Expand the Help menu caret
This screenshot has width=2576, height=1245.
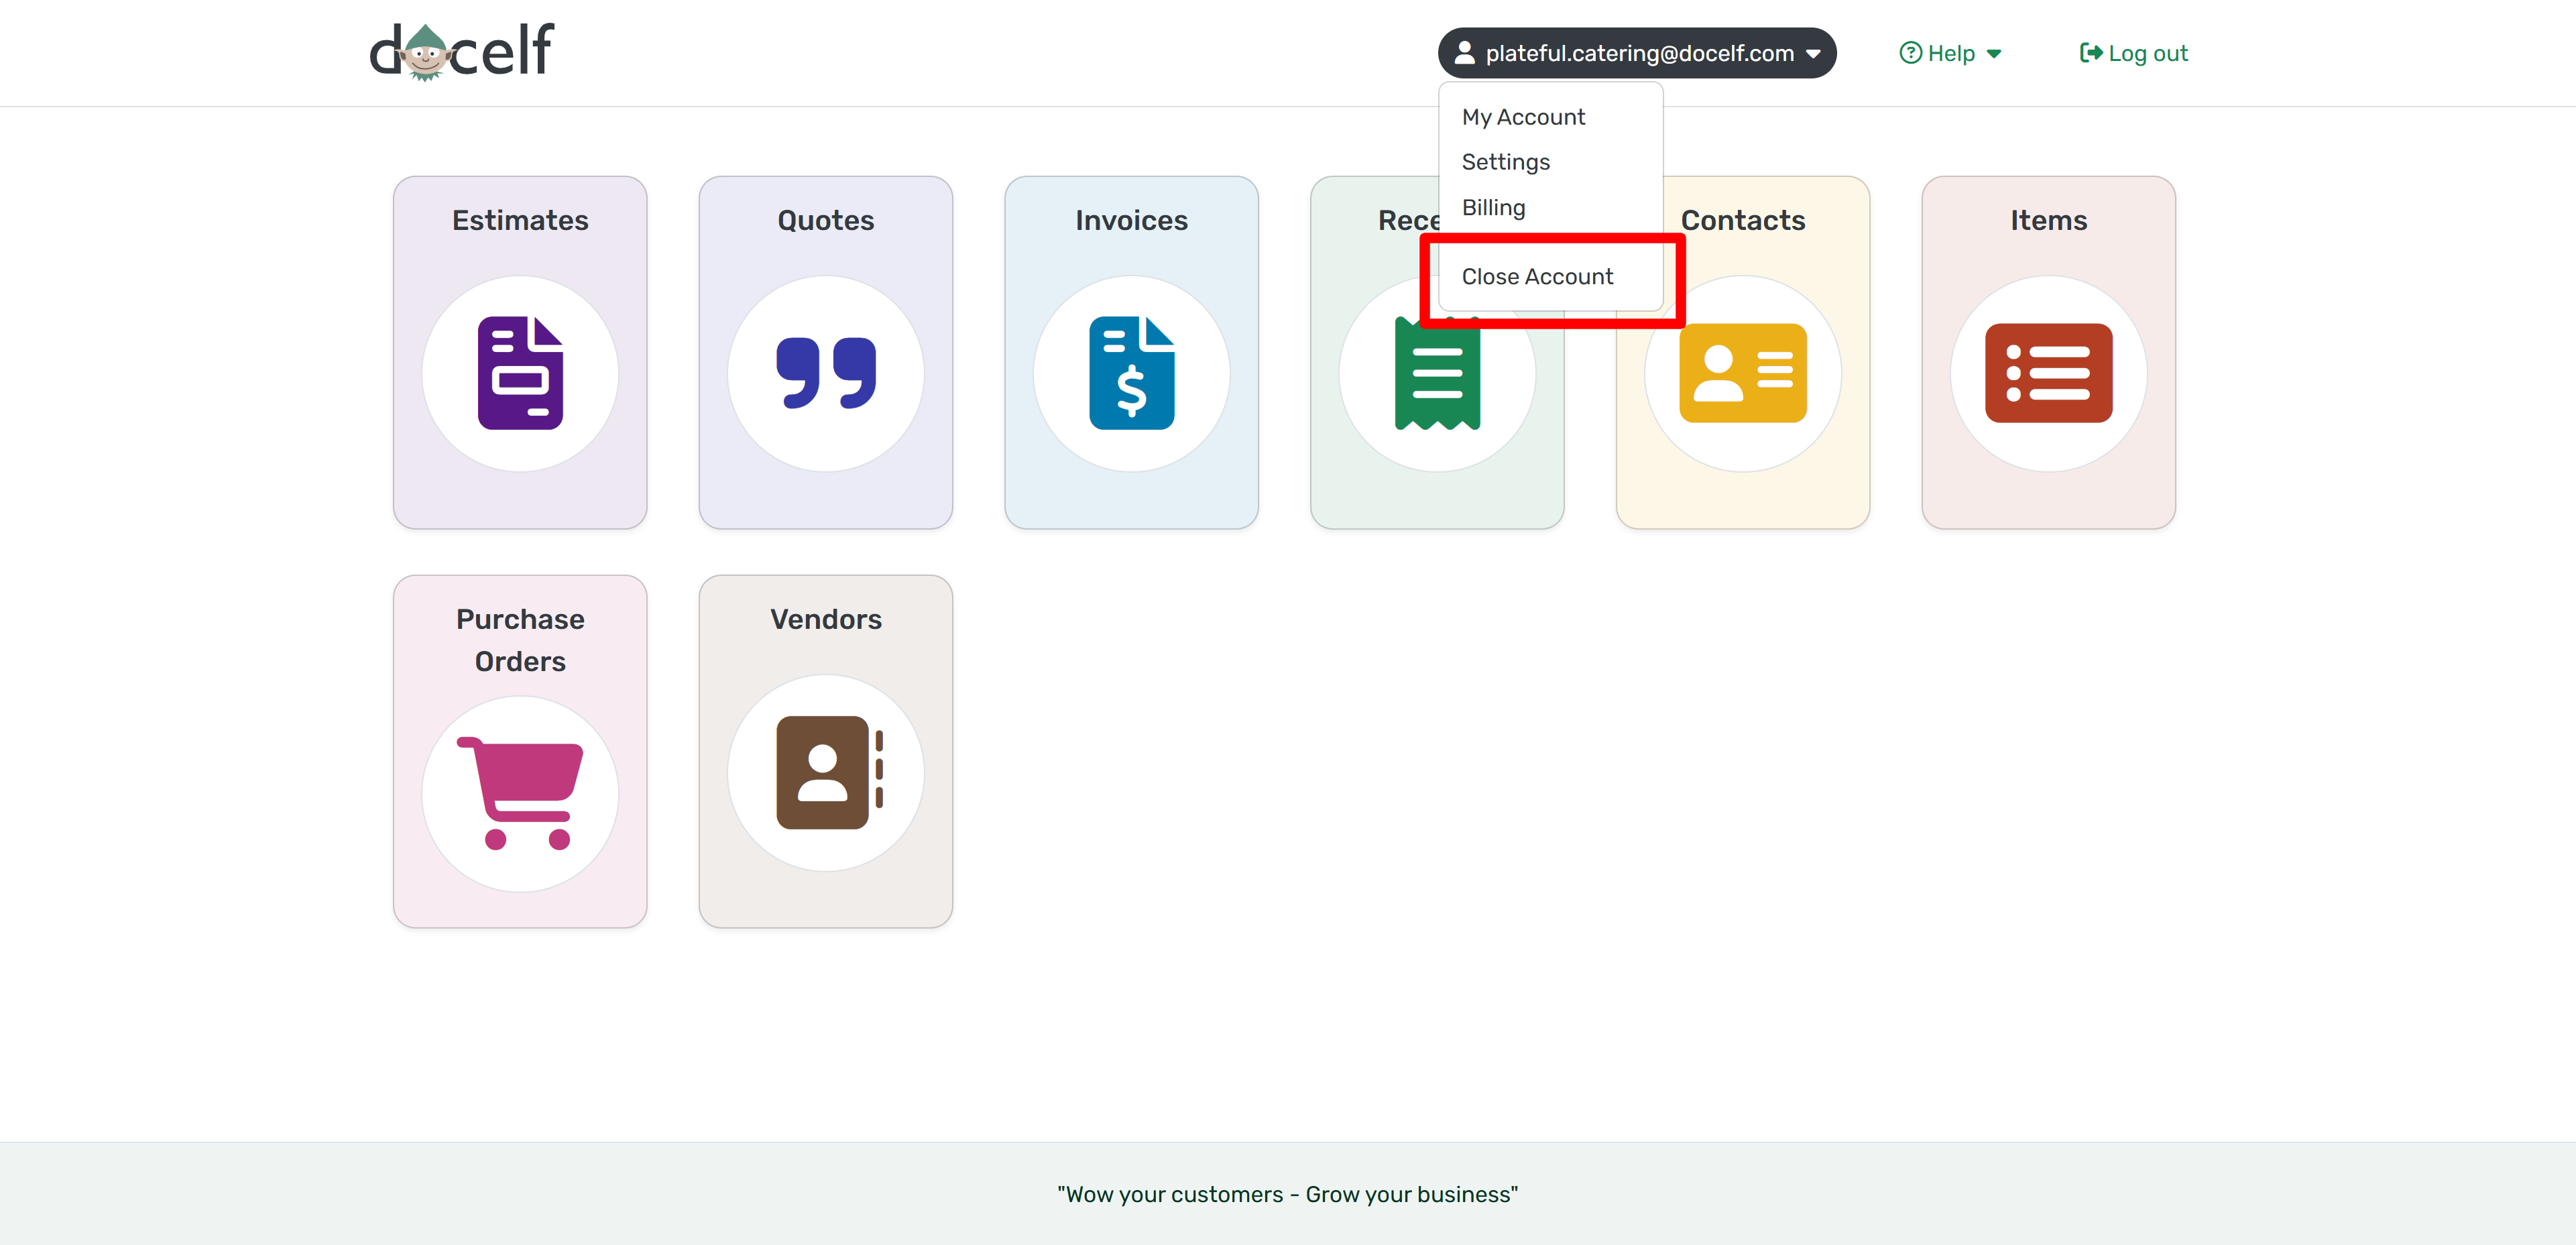click(x=1994, y=54)
